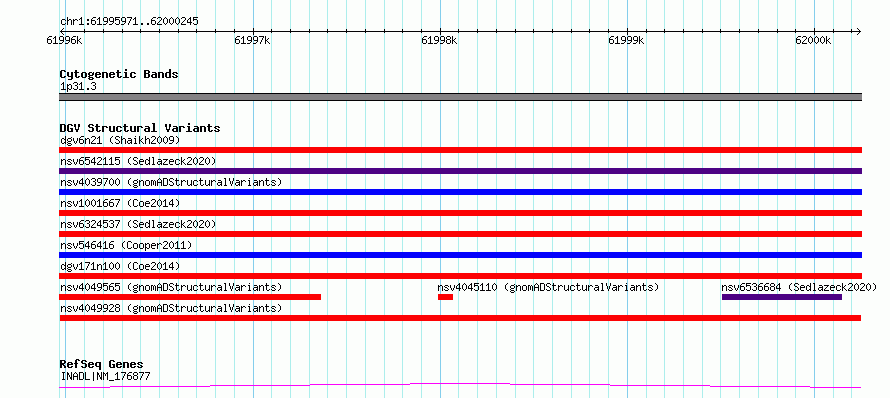This screenshot has height=398, width=890.
Task: Open nsv4049928 (gnomADStructuralVariants) label
Action: pyautogui.click(x=171, y=308)
